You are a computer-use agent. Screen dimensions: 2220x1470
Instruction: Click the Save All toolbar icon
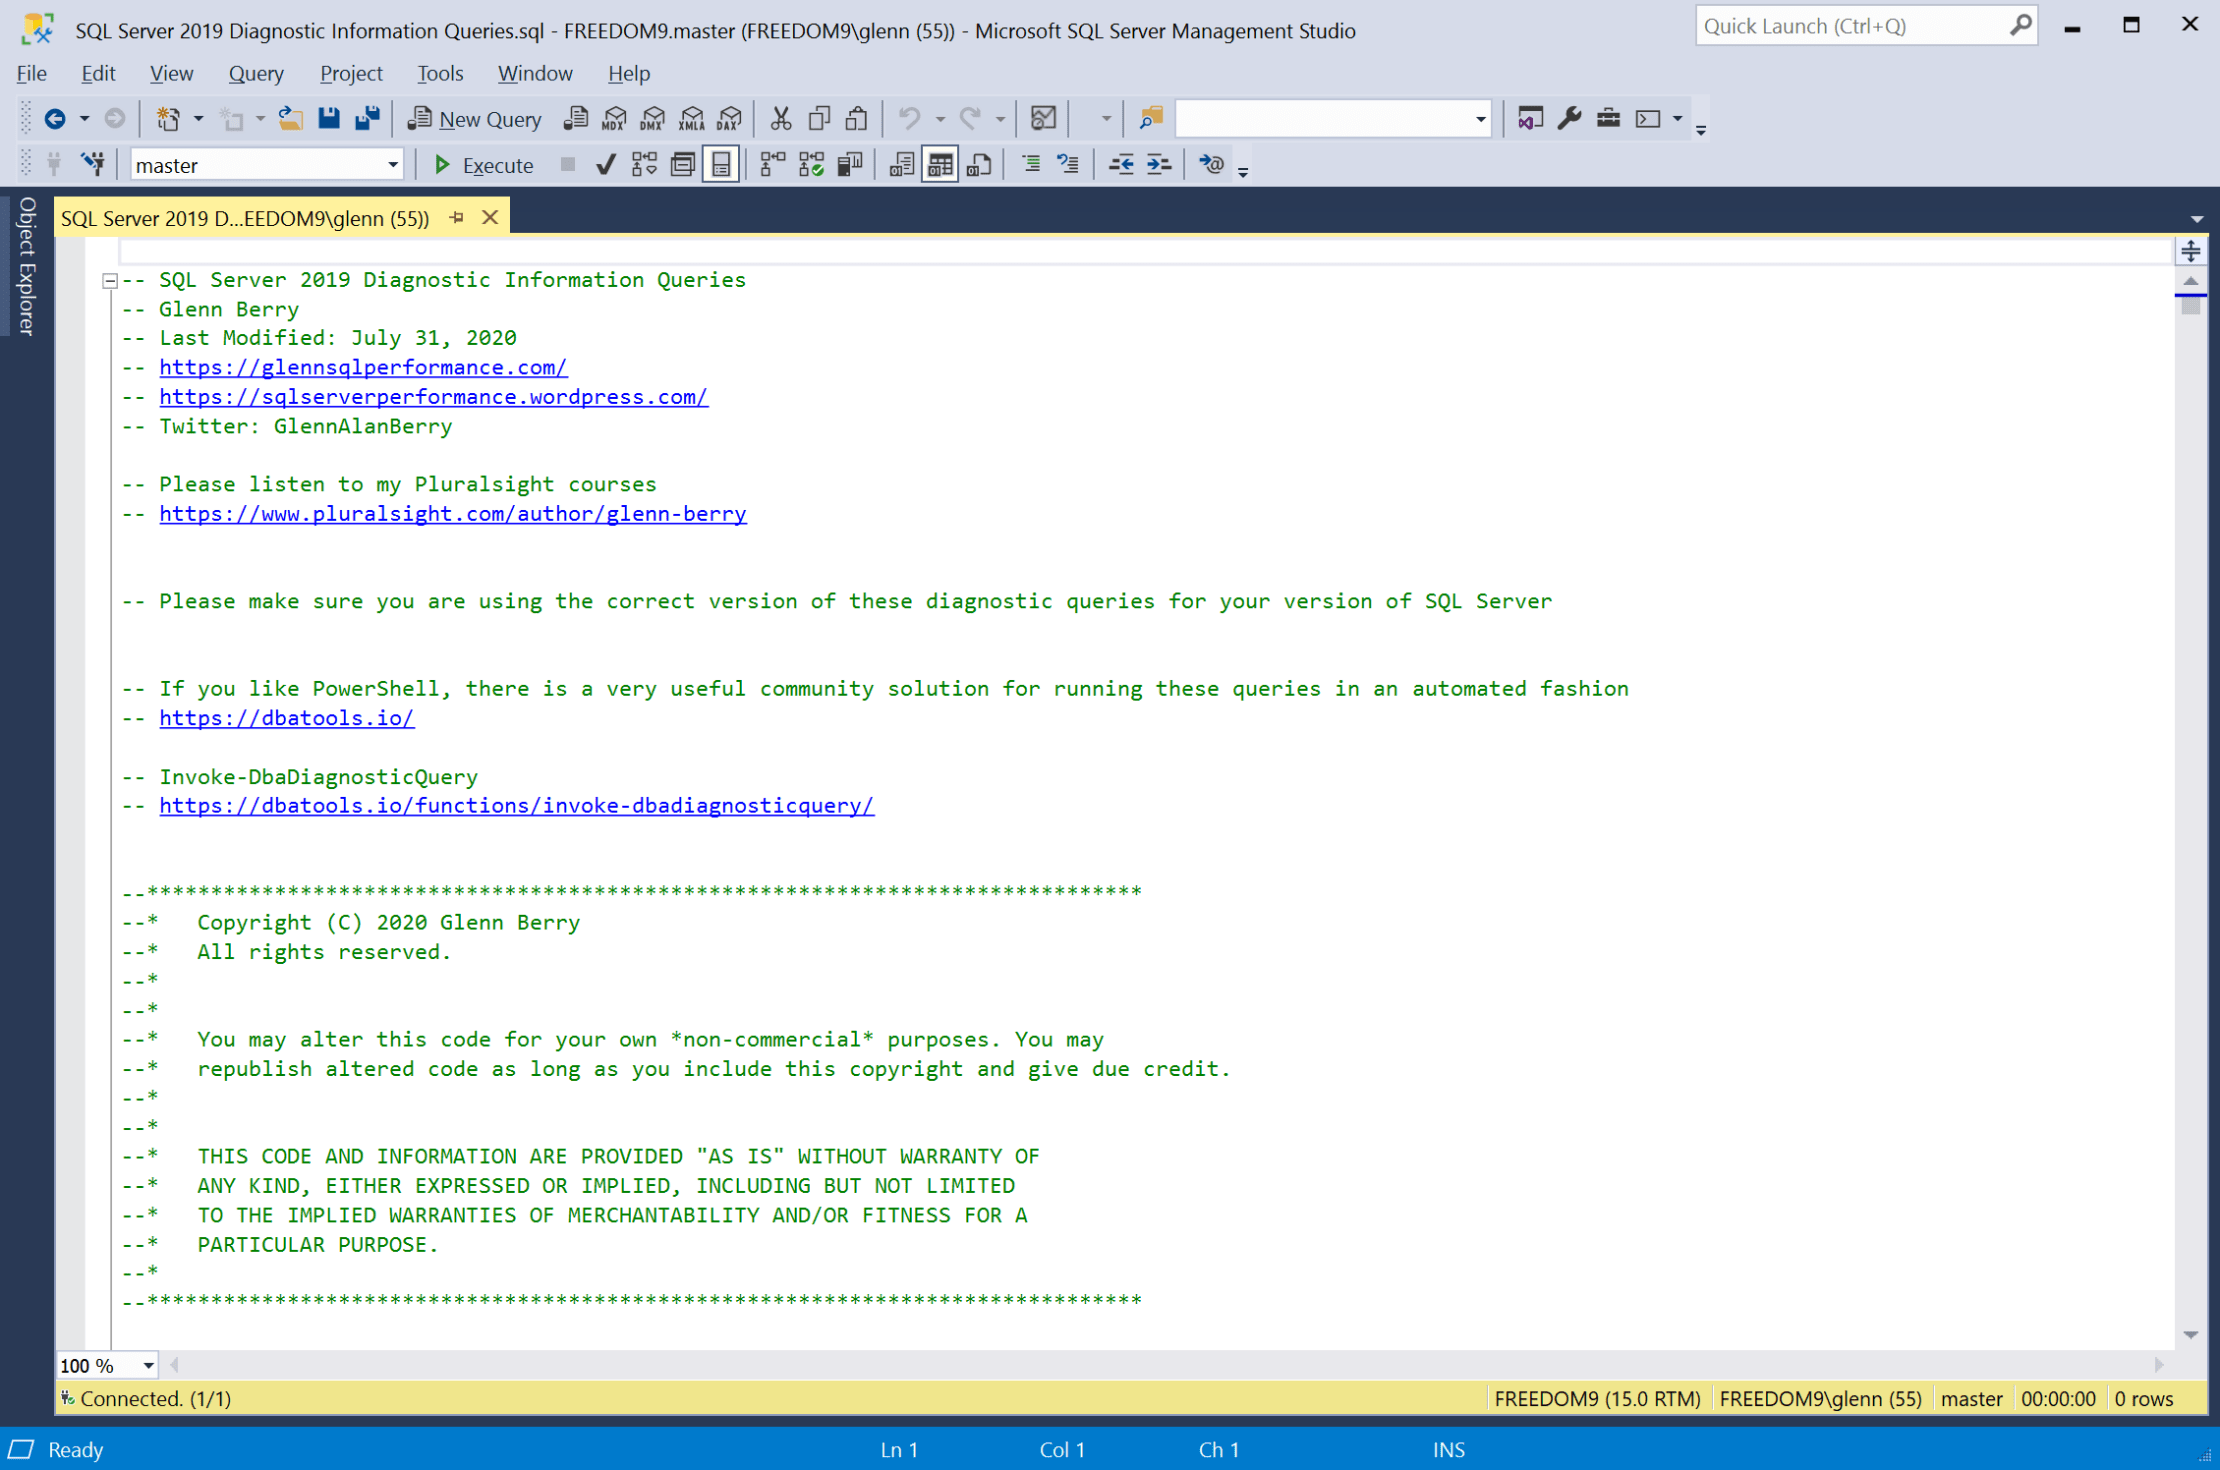(368, 118)
